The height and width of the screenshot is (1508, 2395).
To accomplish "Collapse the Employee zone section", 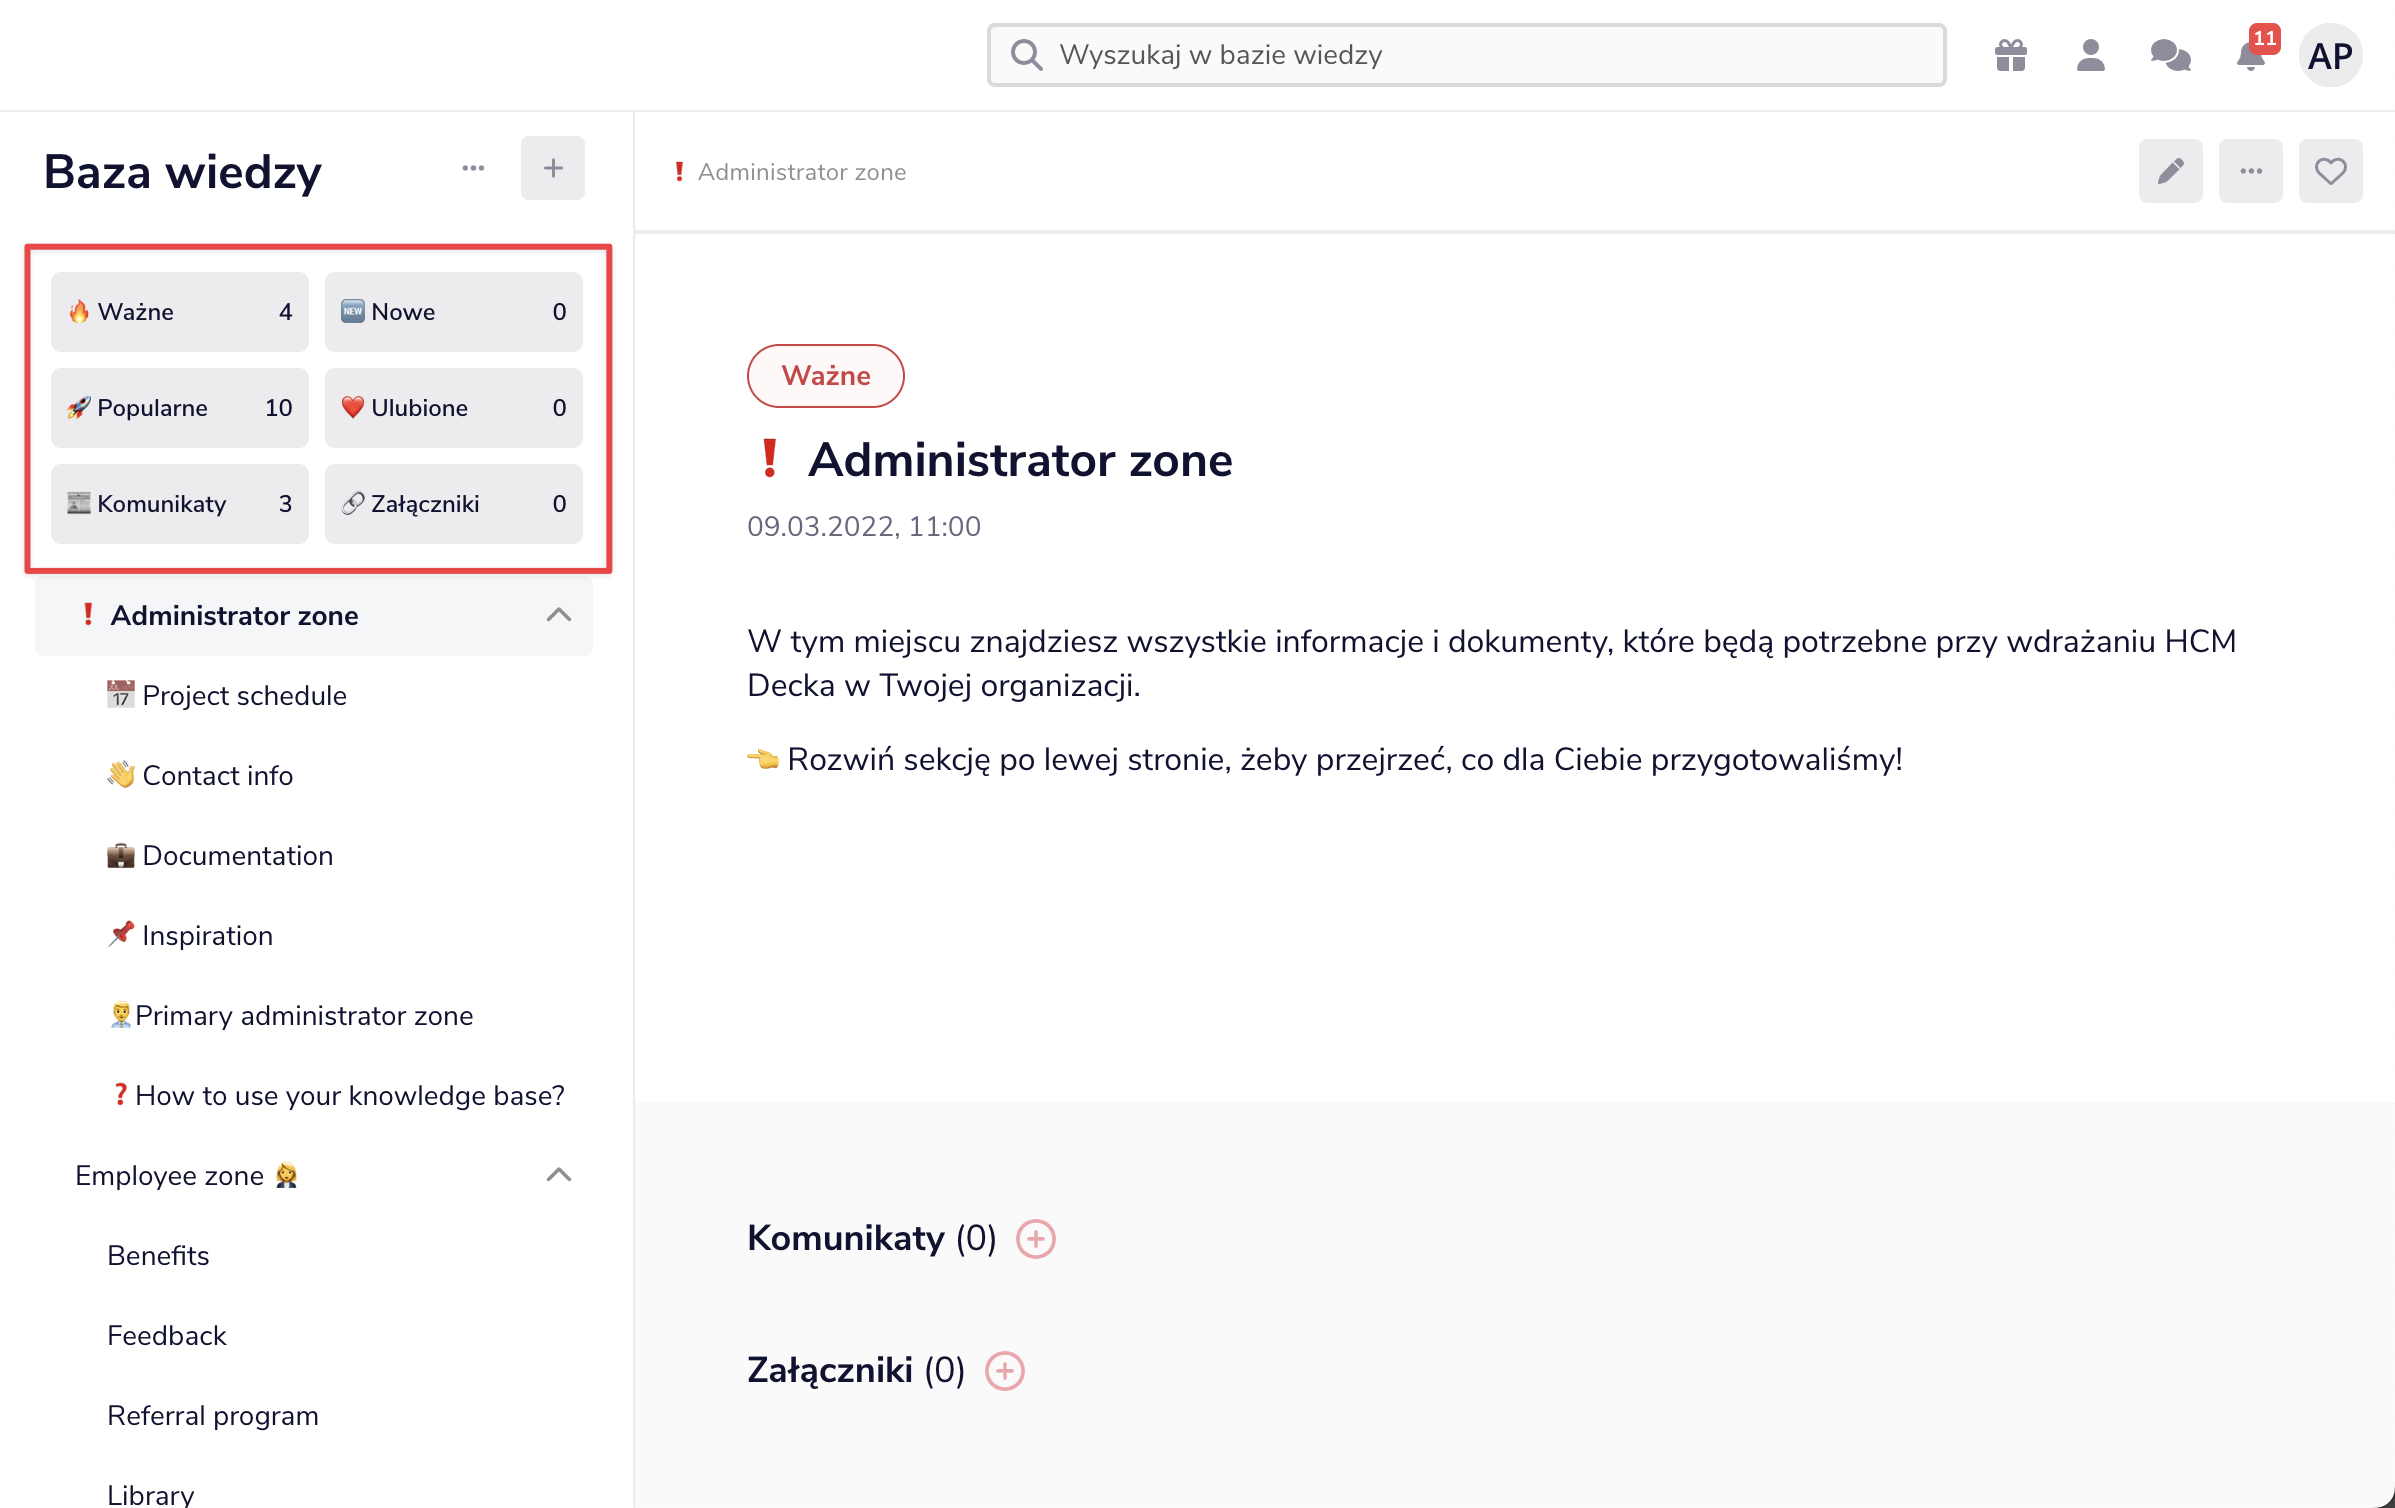I will coord(559,1175).
